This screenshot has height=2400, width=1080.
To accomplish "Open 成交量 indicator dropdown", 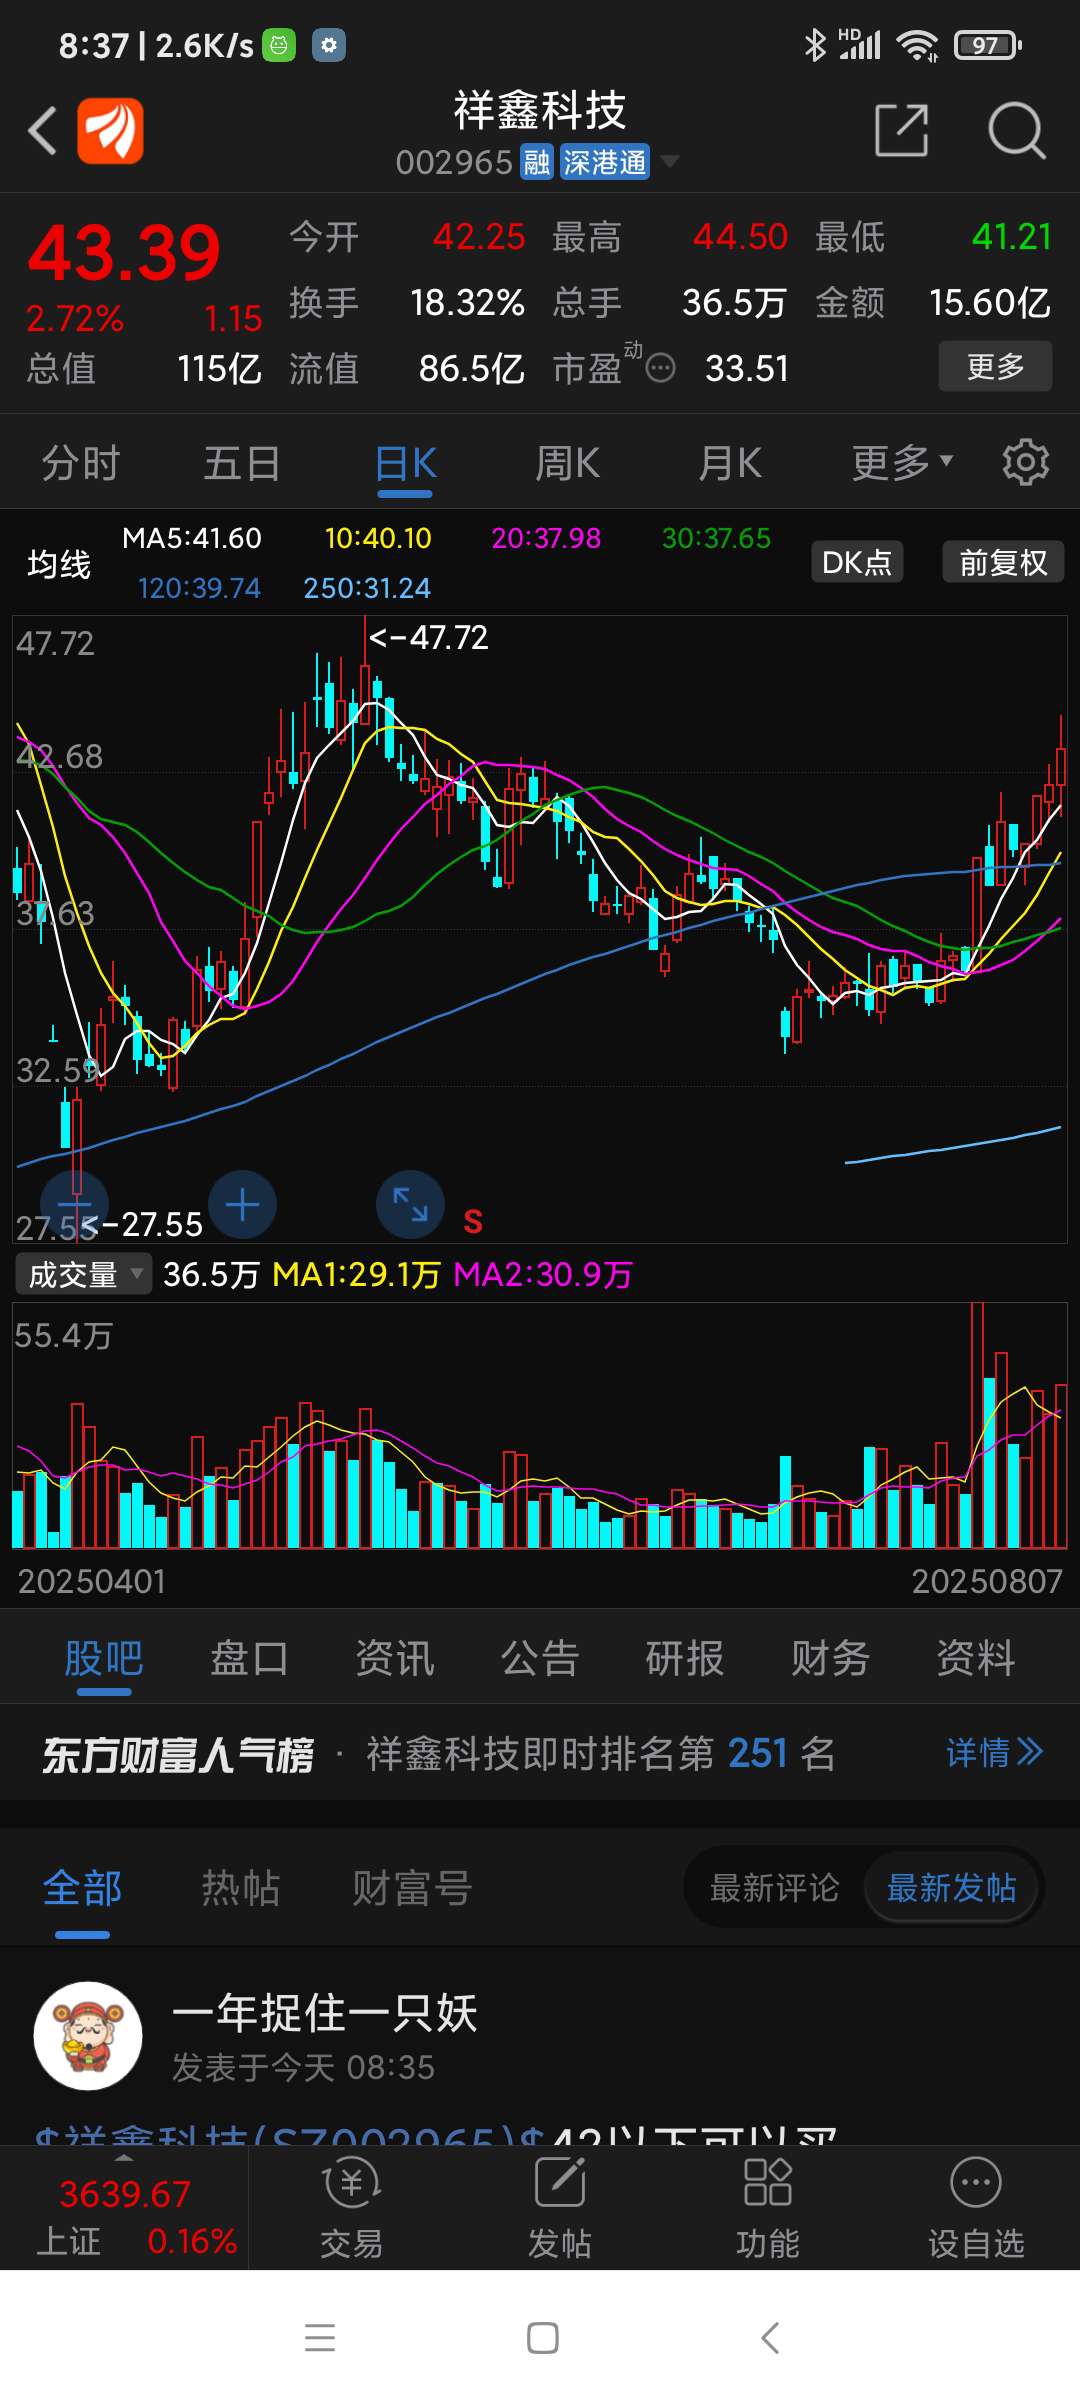I will point(84,1274).
